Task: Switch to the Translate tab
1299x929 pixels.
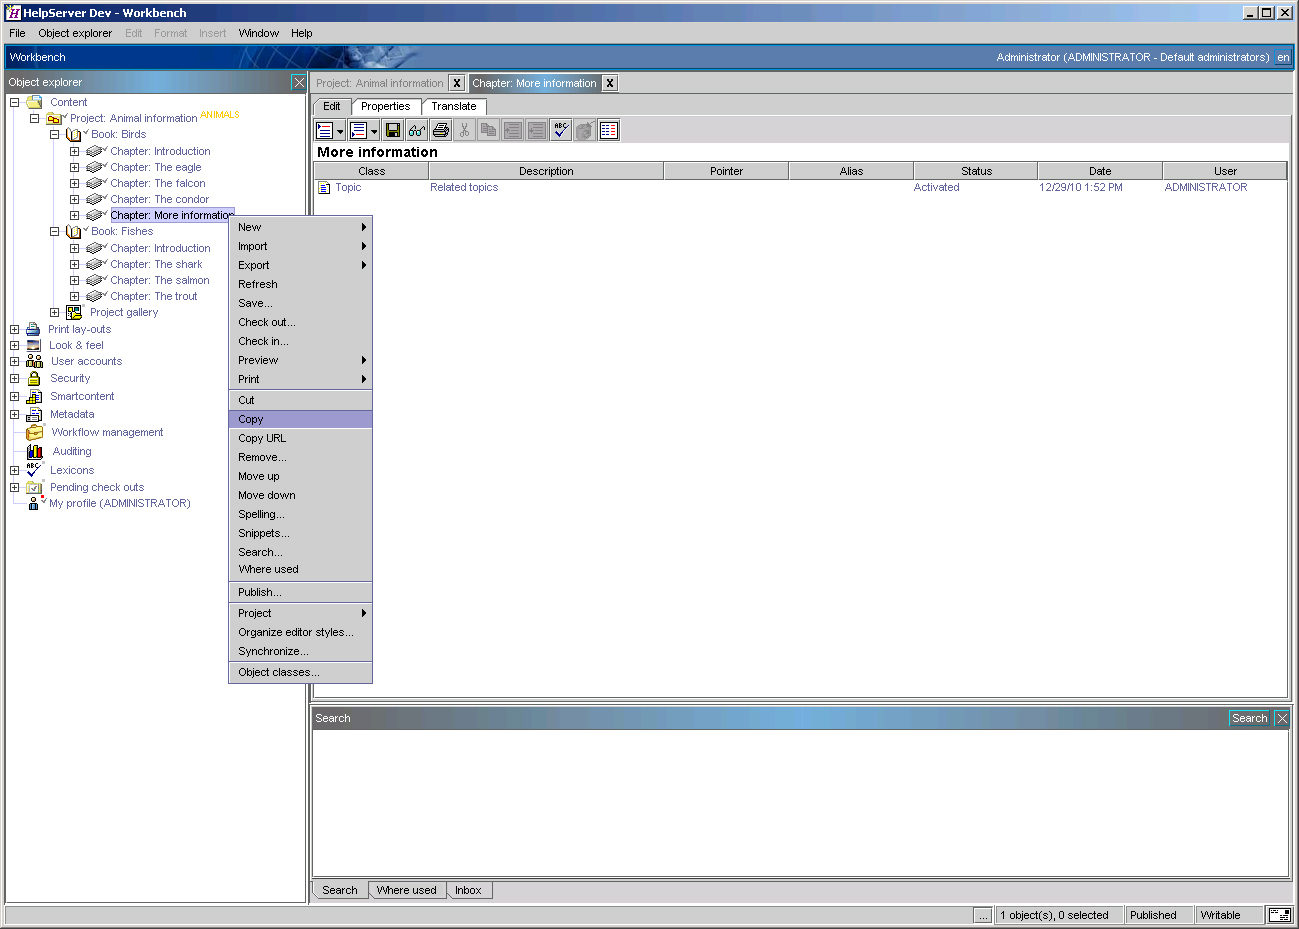Action: tap(454, 106)
